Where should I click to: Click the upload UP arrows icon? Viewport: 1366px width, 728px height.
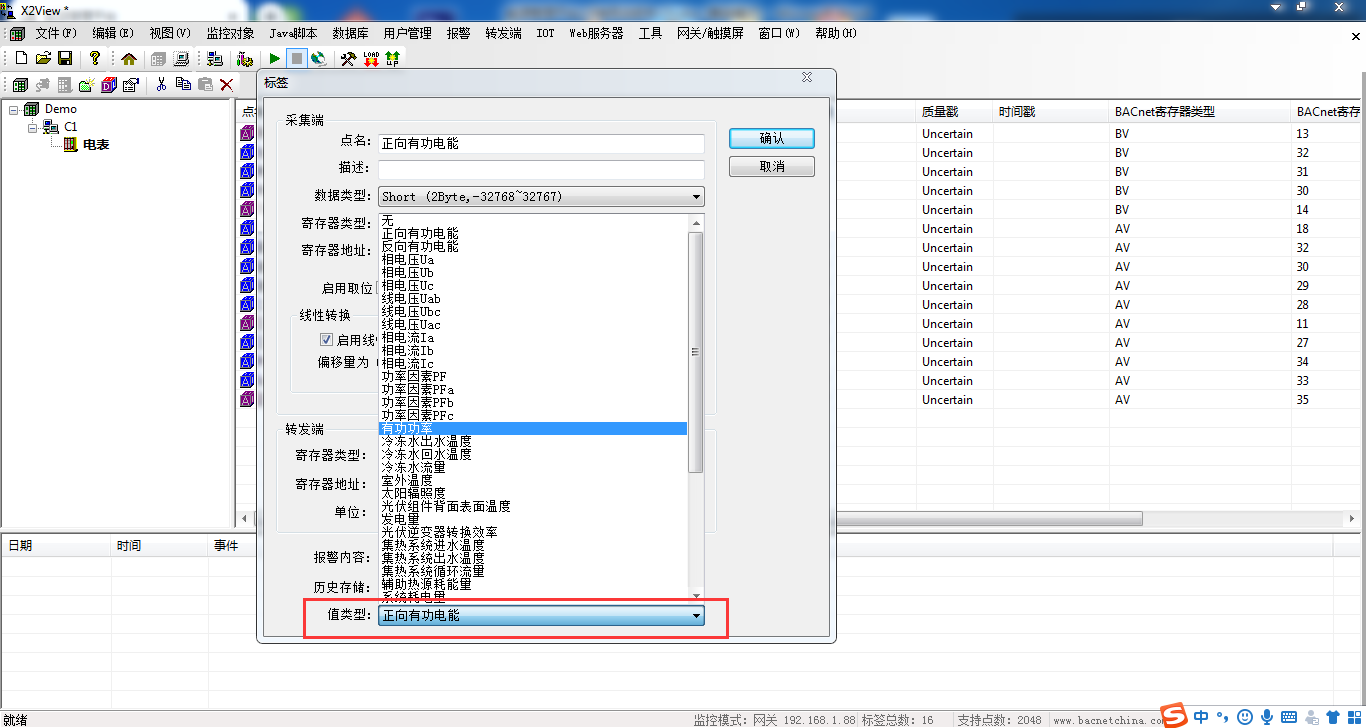392,59
